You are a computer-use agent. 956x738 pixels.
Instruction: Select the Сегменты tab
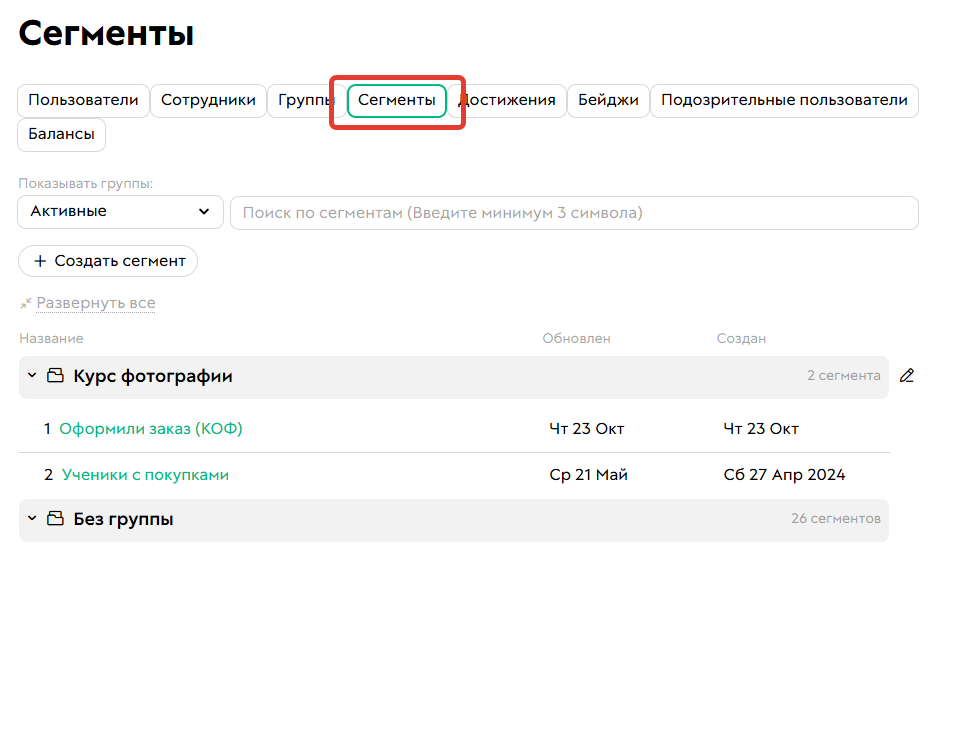pyautogui.click(x=396, y=100)
